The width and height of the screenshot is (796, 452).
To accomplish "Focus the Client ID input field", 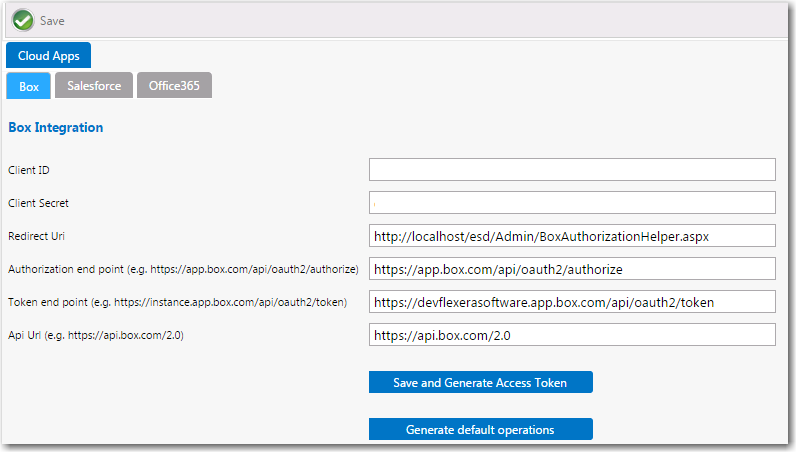I will click(572, 169).
